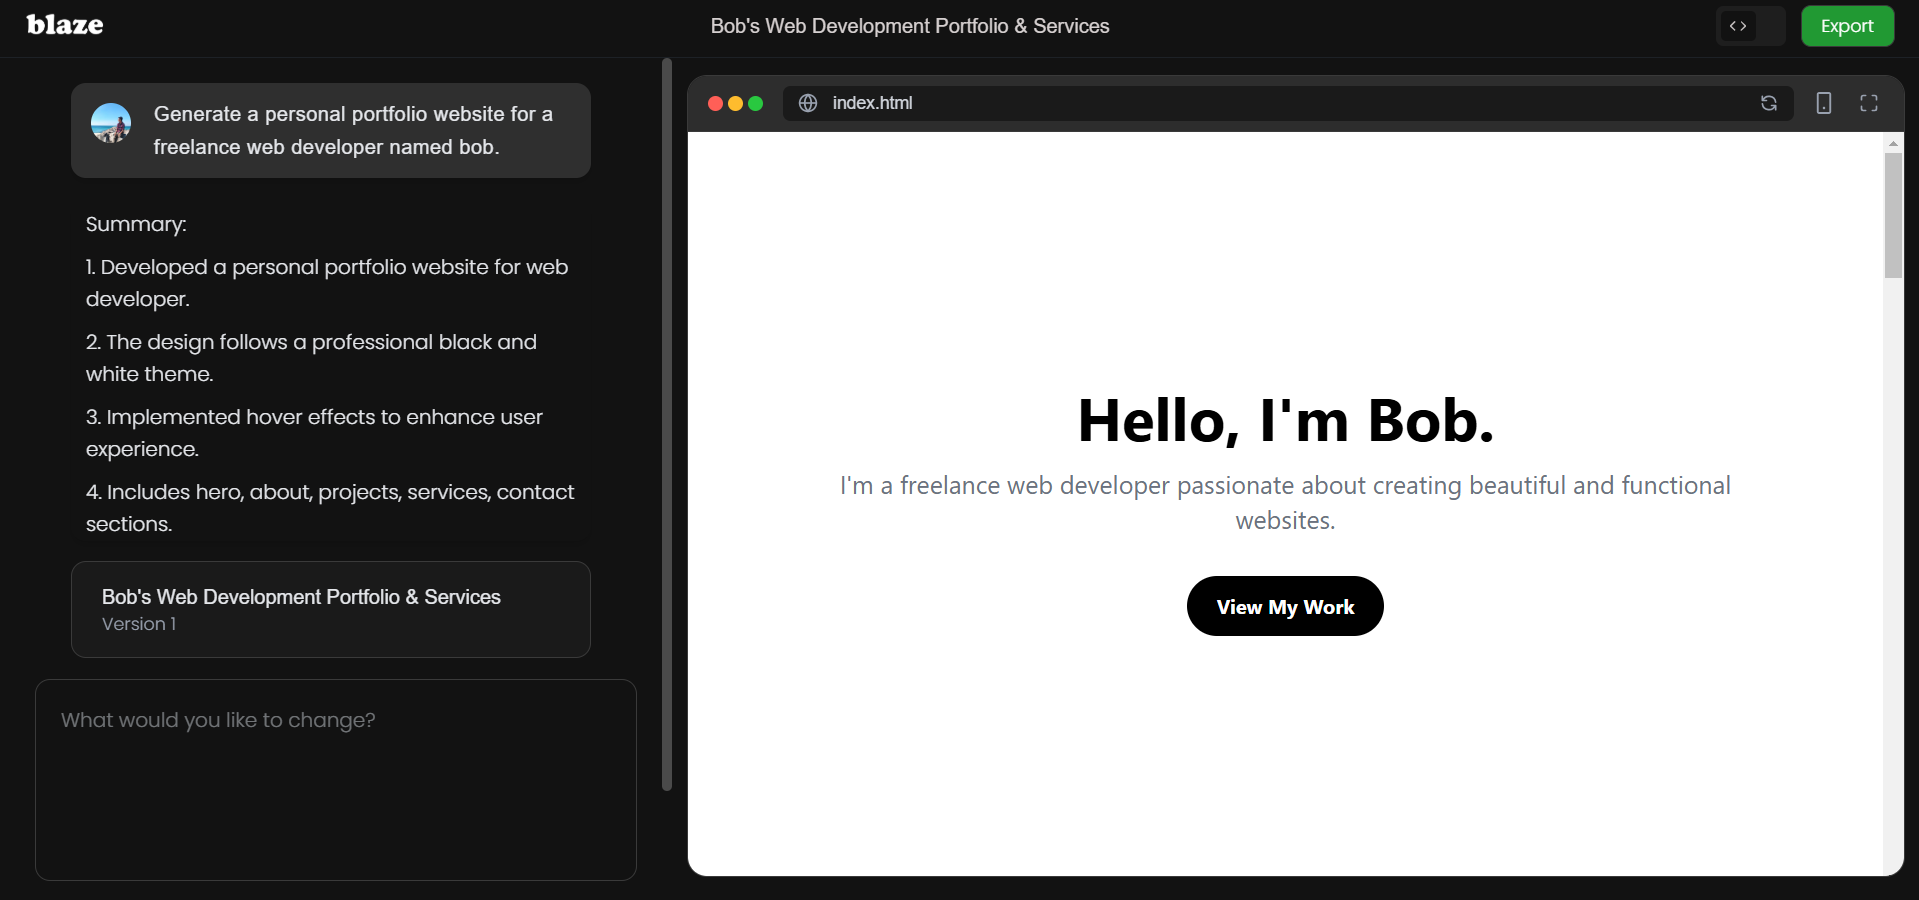The height and width of the screenshot is (900, 1919).
Task: Click the preview page vertical scrollbar thumb
Action: [x=1893, y=215]
